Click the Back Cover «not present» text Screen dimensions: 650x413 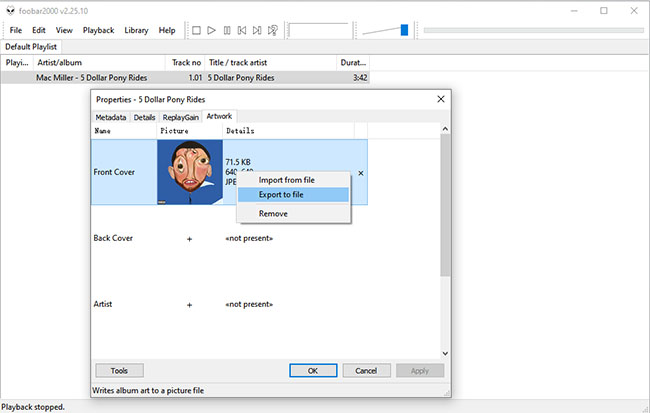(249, 238)
